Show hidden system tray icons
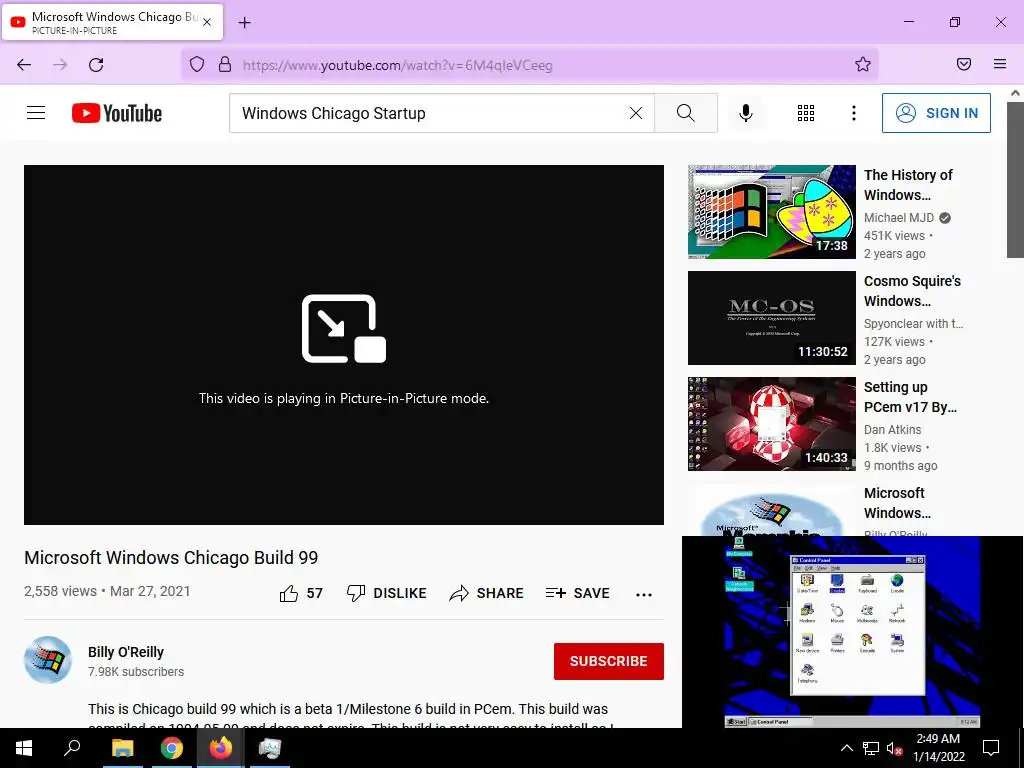This screenshot has height=768, width=1024. [846, 748]
